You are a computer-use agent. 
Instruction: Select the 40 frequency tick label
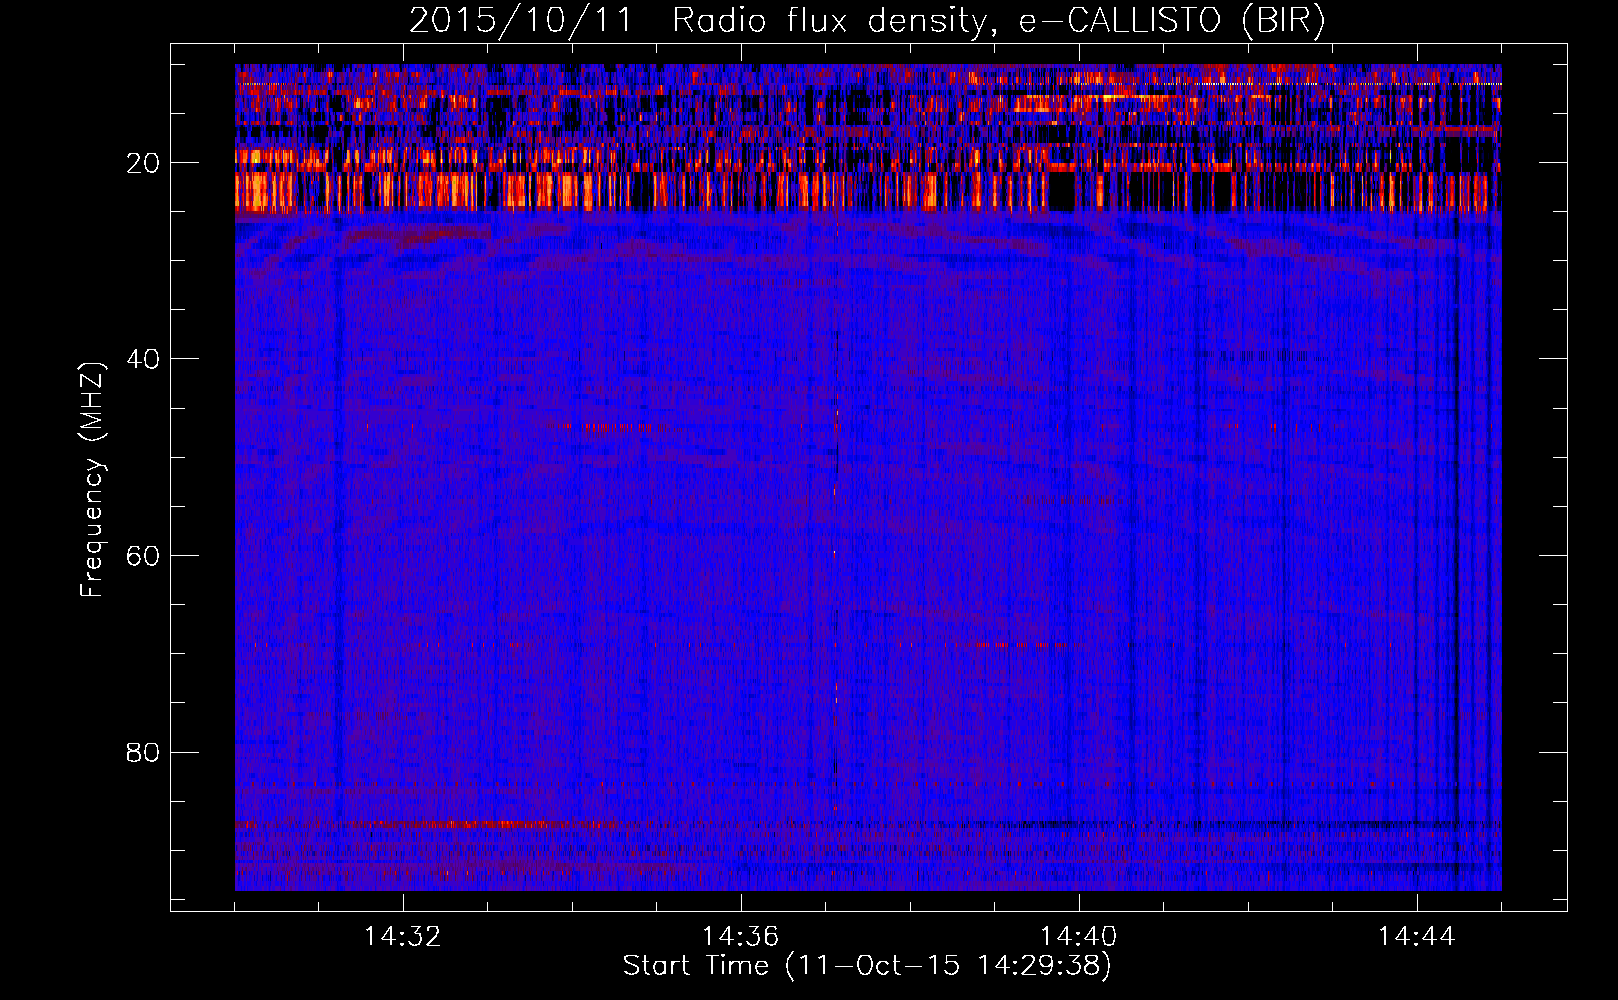click(143, 359)
